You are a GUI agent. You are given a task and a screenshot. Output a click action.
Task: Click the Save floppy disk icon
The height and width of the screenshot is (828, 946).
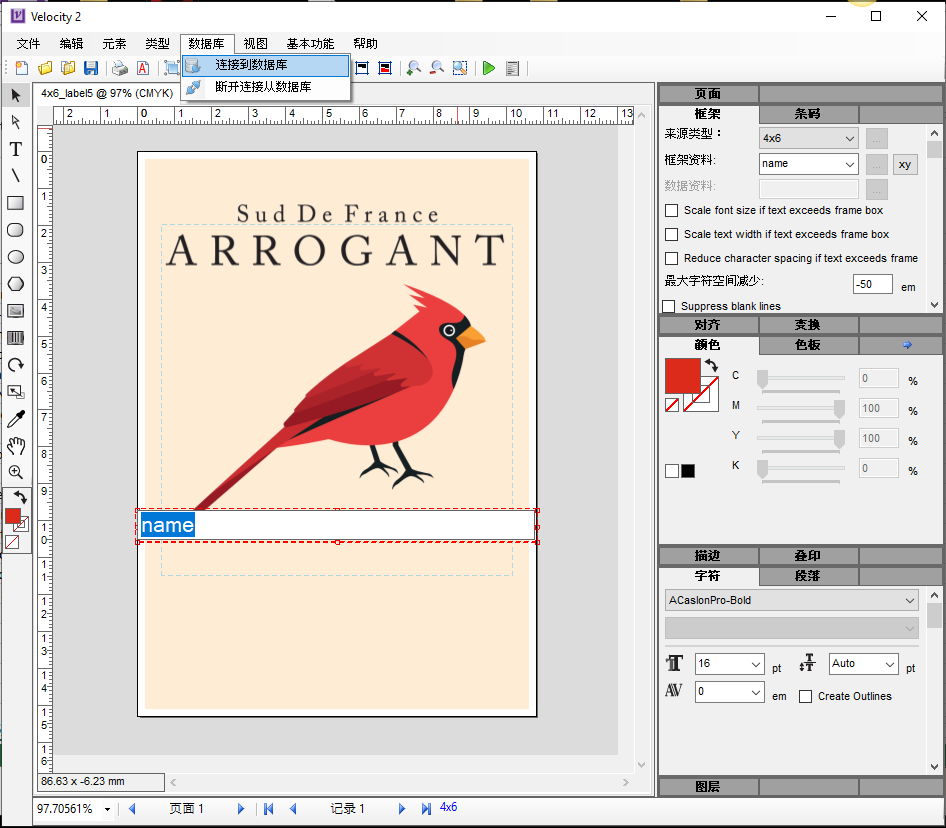pos(91,68)
